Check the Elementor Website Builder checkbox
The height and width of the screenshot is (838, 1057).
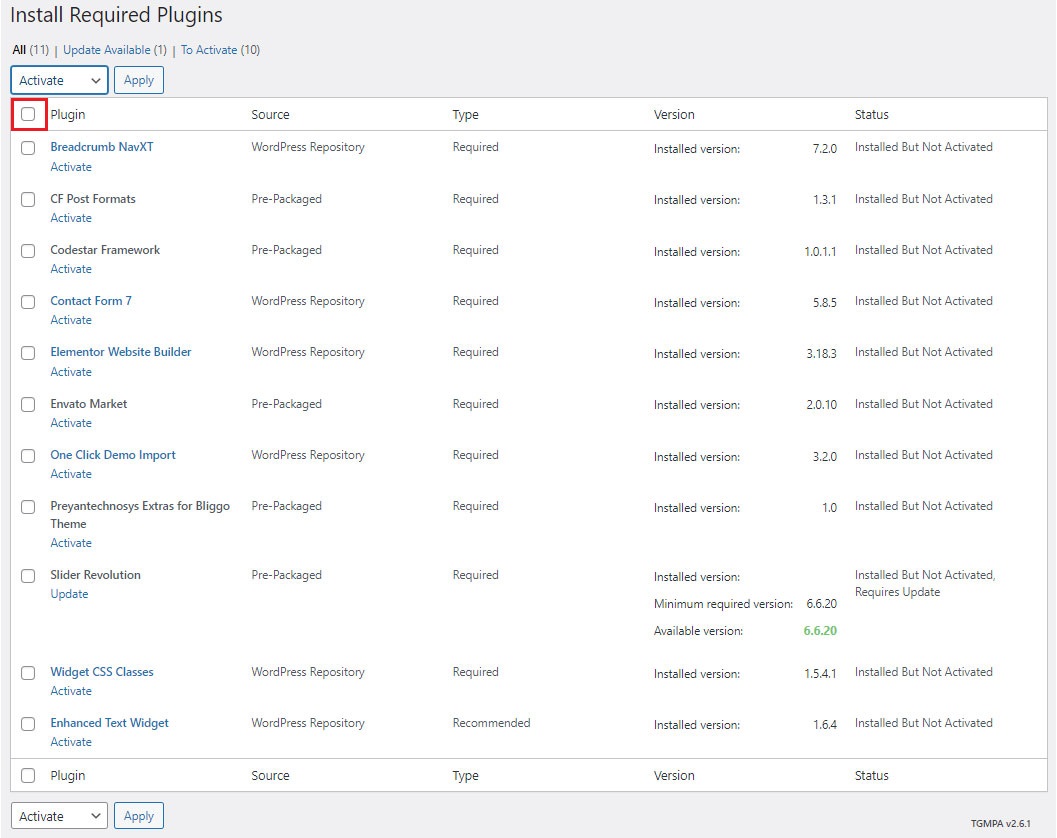point(28,353)
